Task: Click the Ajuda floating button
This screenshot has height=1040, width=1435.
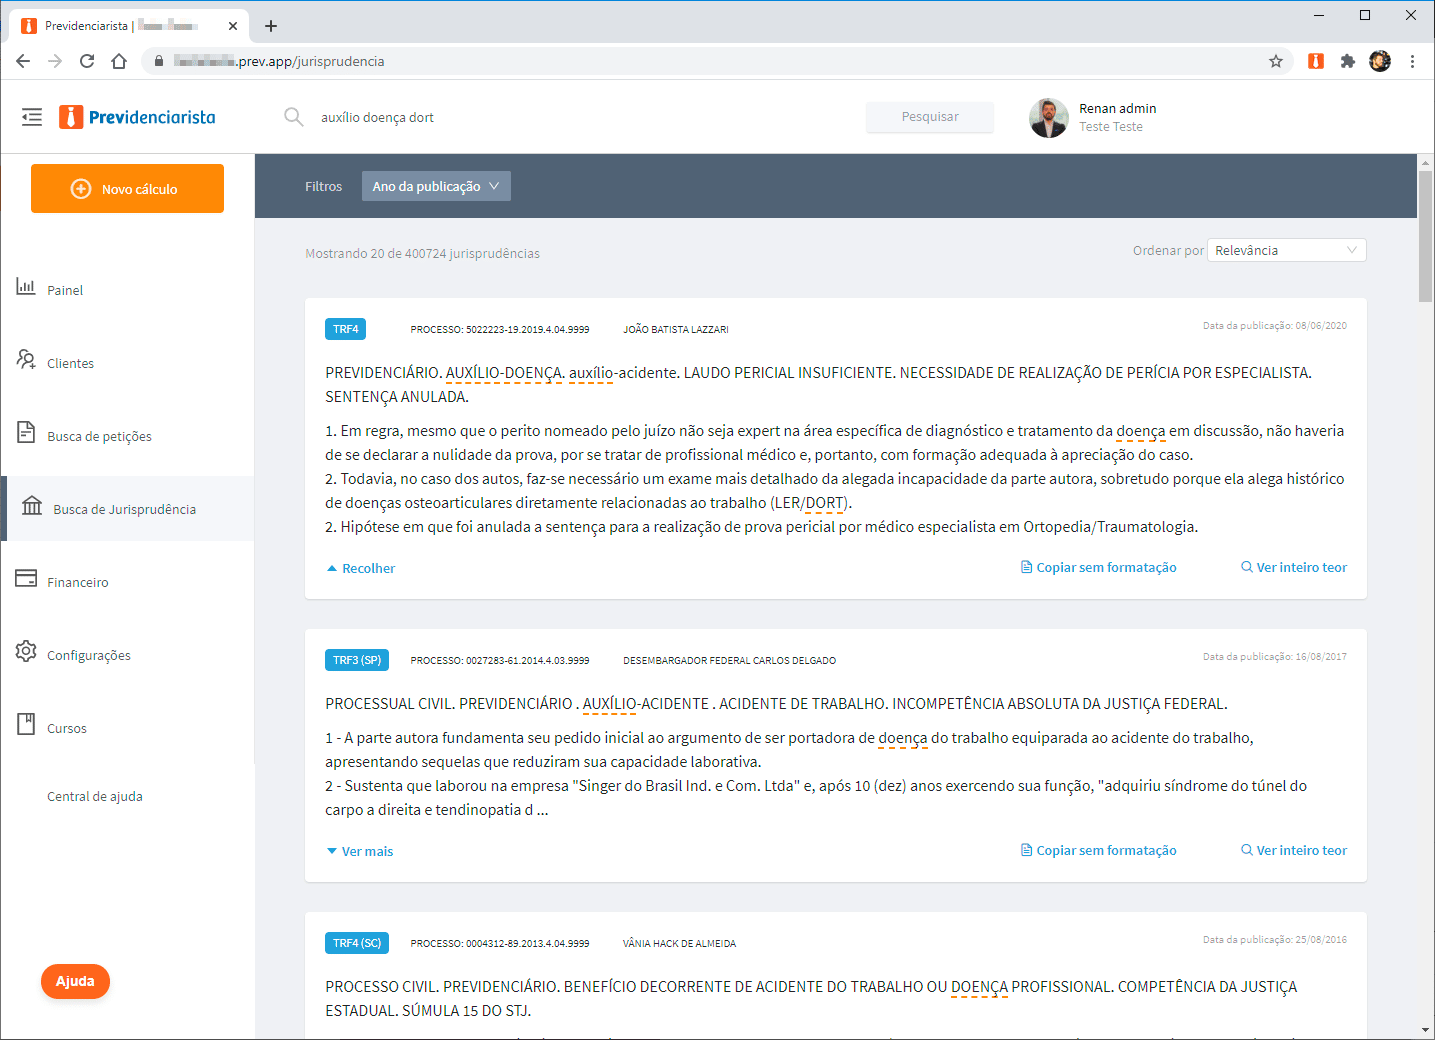Action: point(75,981)
